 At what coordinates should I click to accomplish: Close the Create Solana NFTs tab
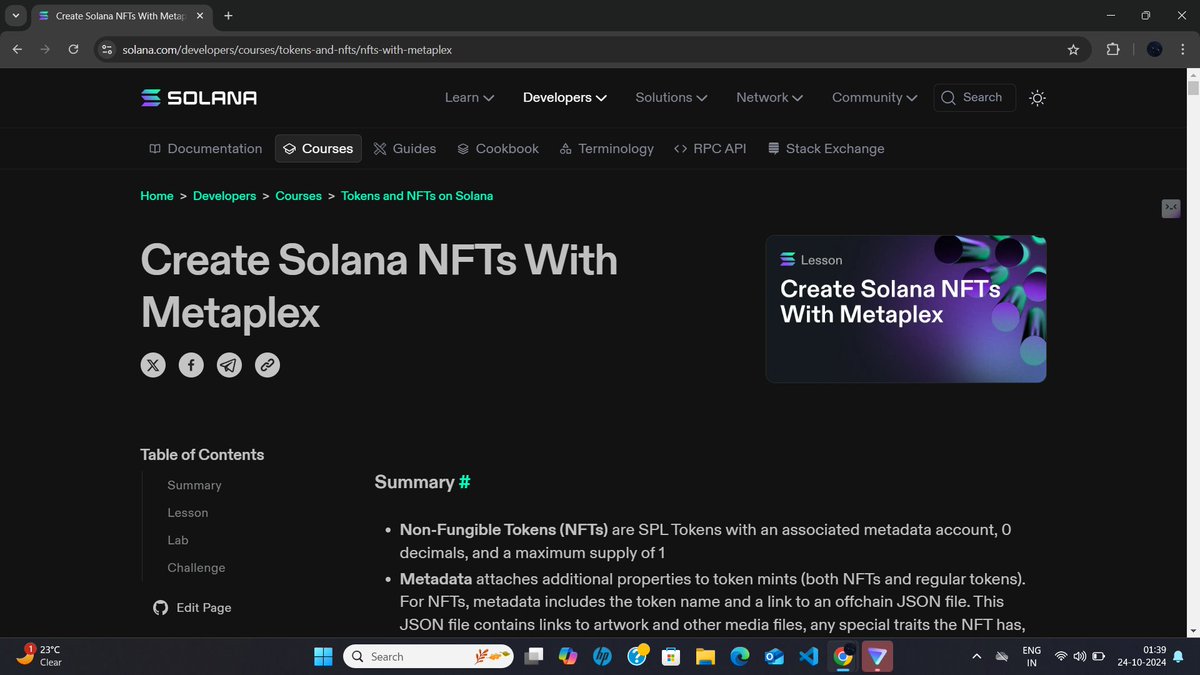click(x=202, y=16)
